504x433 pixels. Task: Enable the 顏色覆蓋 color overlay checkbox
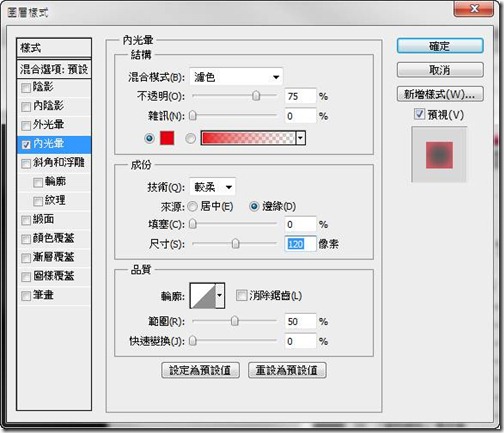(26, 239)
